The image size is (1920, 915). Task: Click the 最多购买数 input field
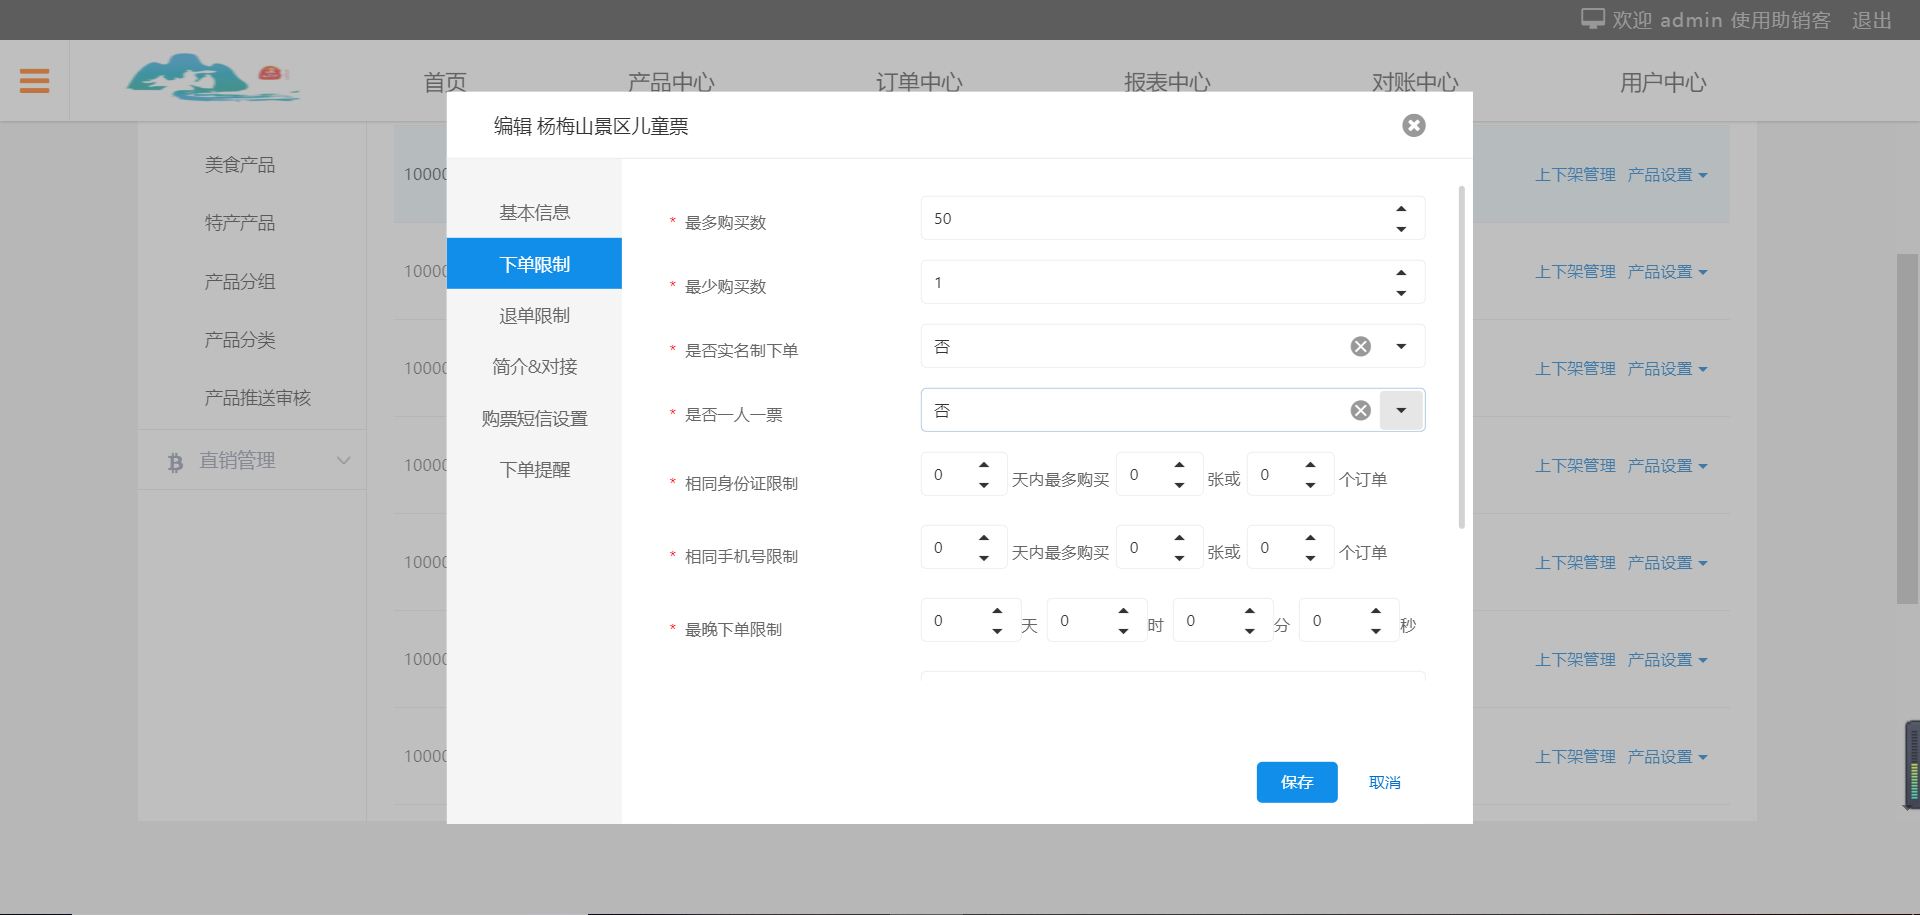(1150, 218)
